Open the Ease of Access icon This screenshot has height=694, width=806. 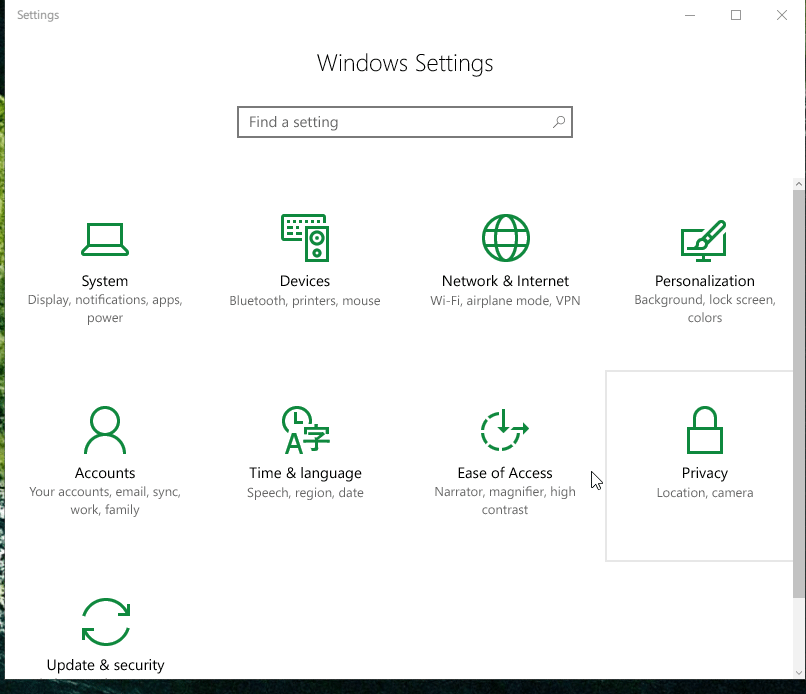[x=504, y=430]
